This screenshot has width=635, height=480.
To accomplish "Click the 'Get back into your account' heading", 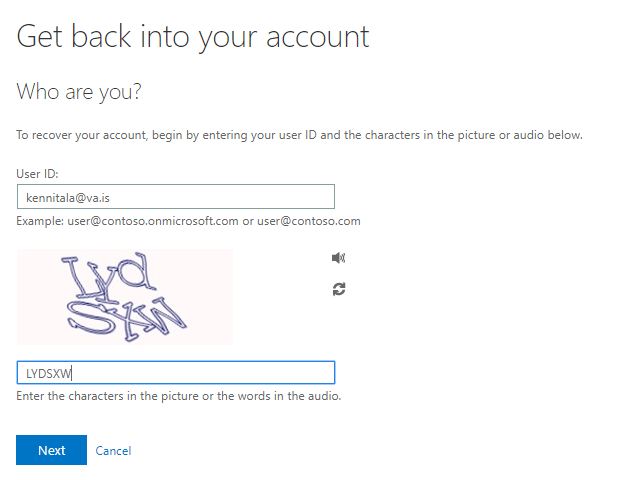I will coord(193,37).
